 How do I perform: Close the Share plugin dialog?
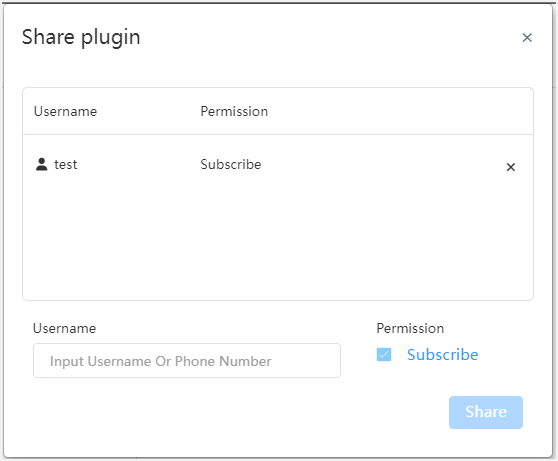pos(527,37)
